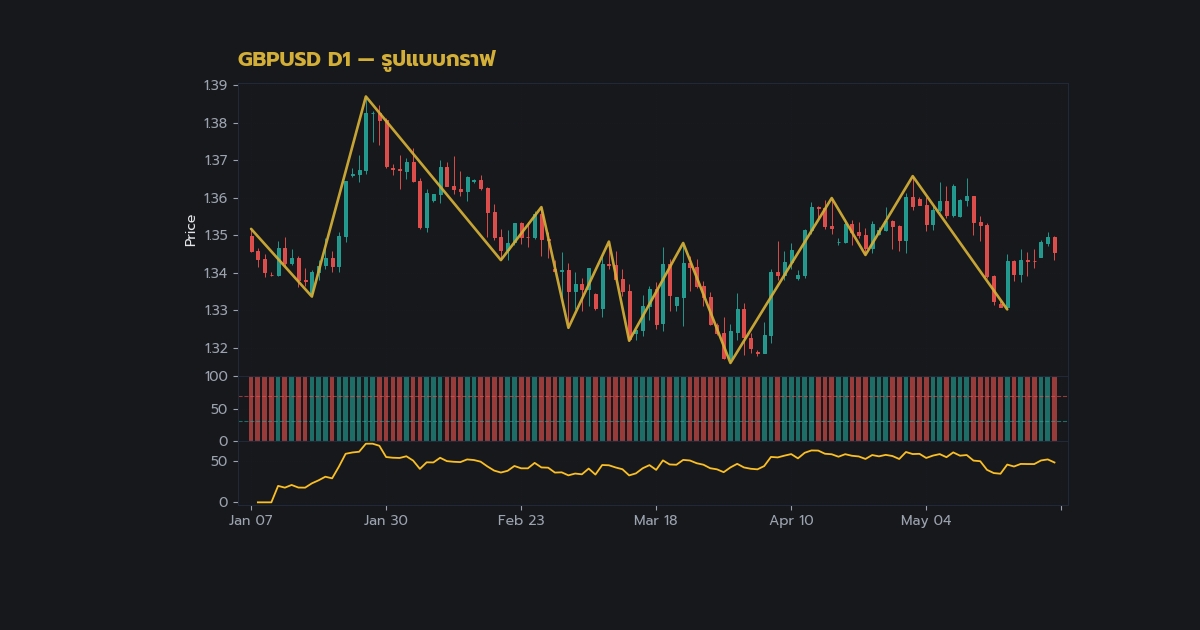Image resolution: width=1200 pixels, height=630 pixels.
Task: Click the '136' price axis value
Action: click(215, 198)
